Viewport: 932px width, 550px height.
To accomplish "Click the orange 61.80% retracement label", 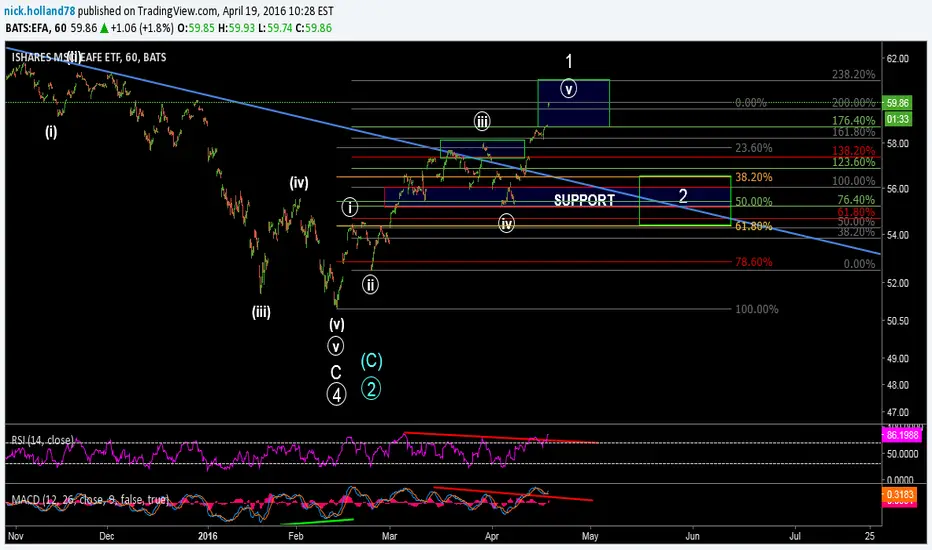I will pyautogui.click(x=754, y=226).
